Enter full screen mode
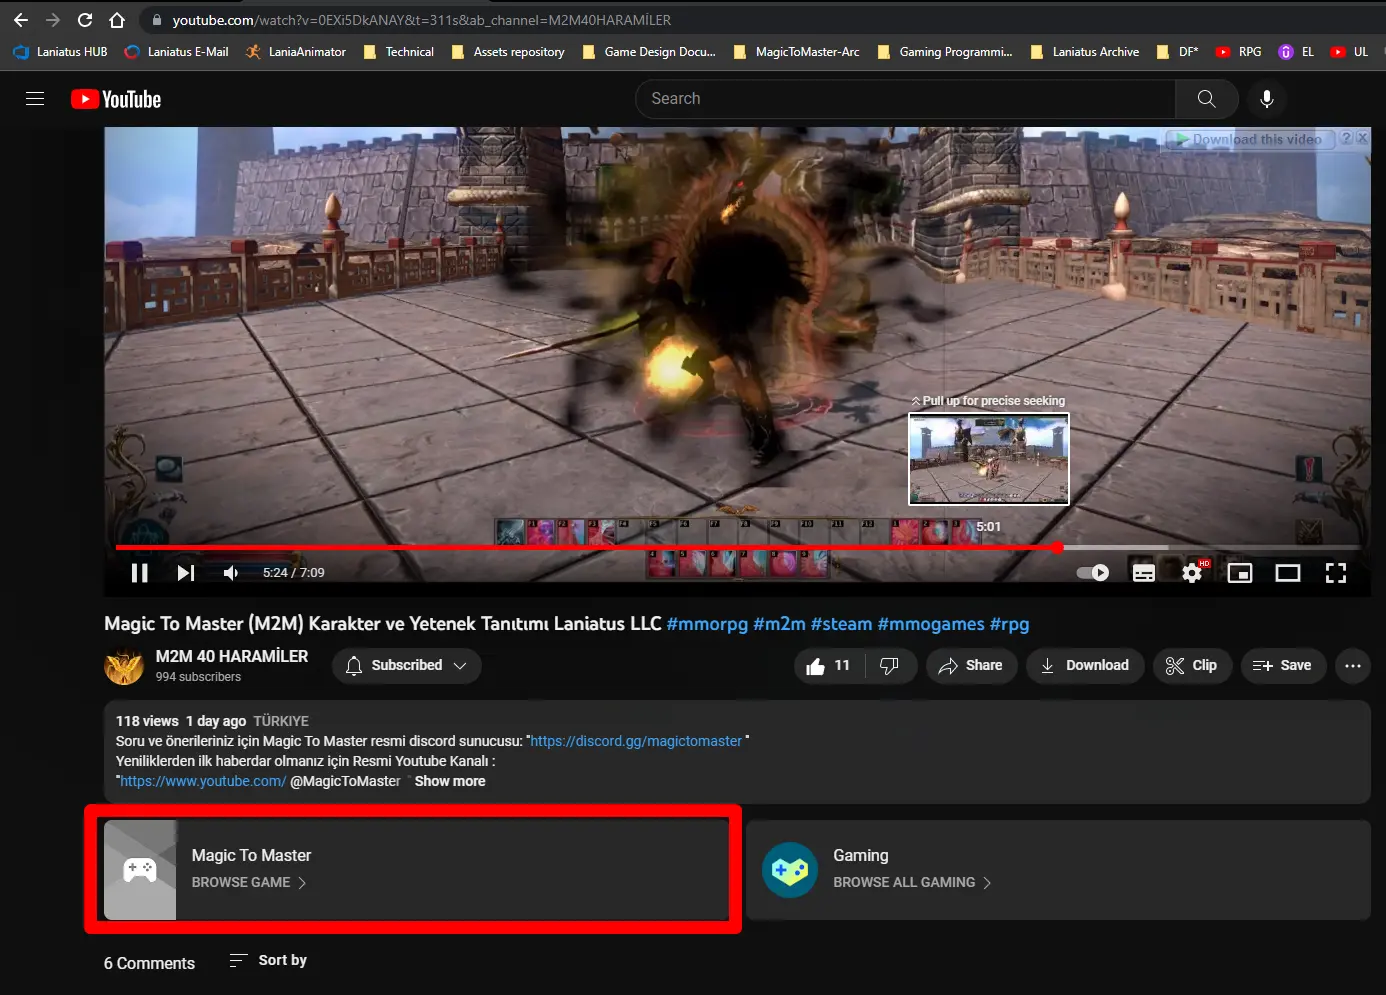The width and height of the screenshot is (1386, 995). click(x=1336, y=573)
